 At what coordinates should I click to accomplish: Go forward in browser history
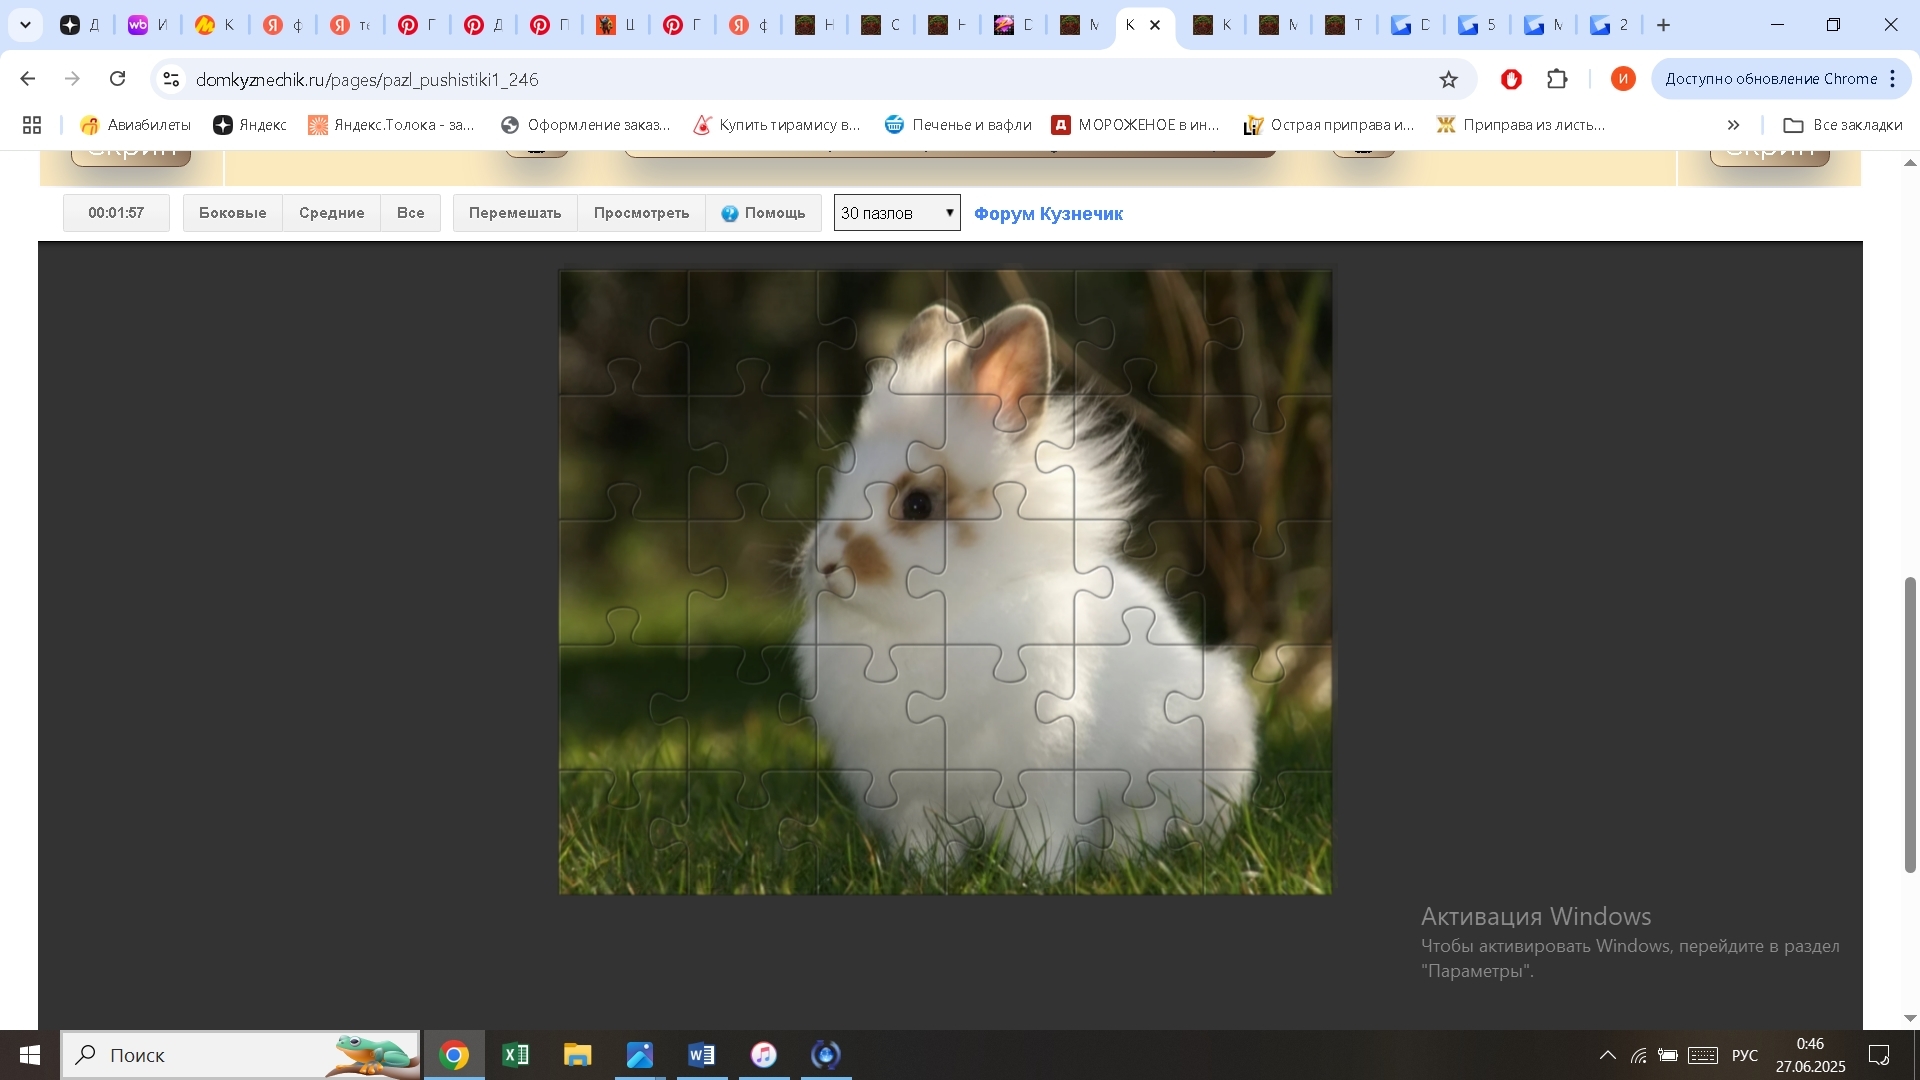pos(72,79)
